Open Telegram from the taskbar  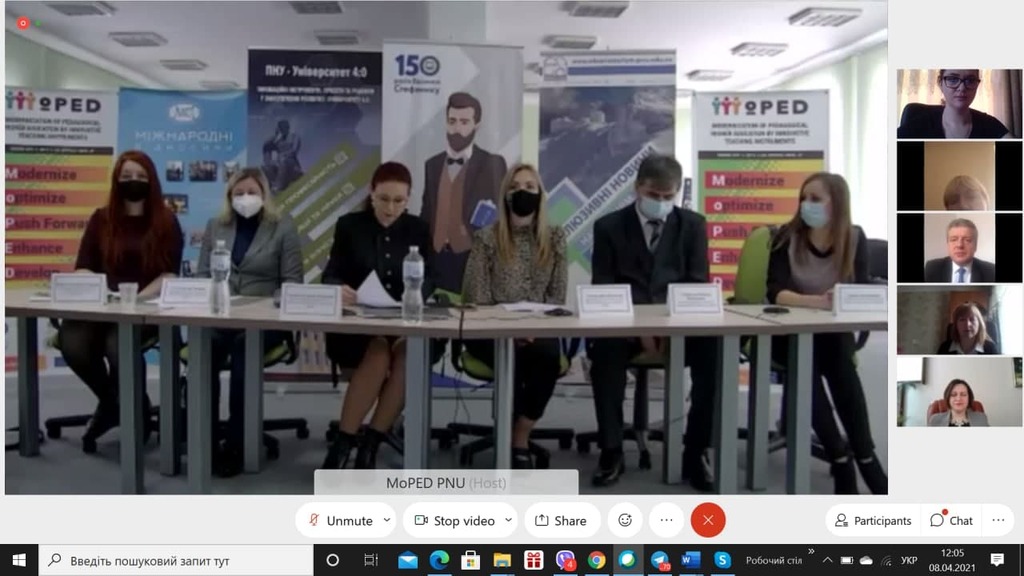pyautogui.click(x=660, y=560)
